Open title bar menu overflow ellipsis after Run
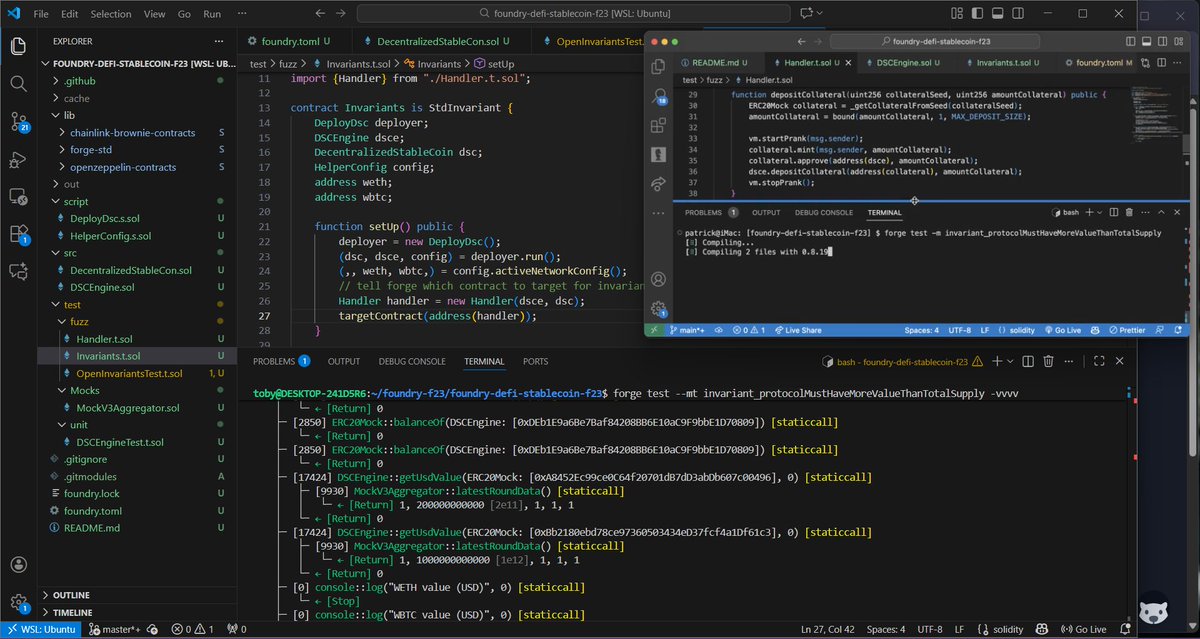1200x639 pixels. 242,14
